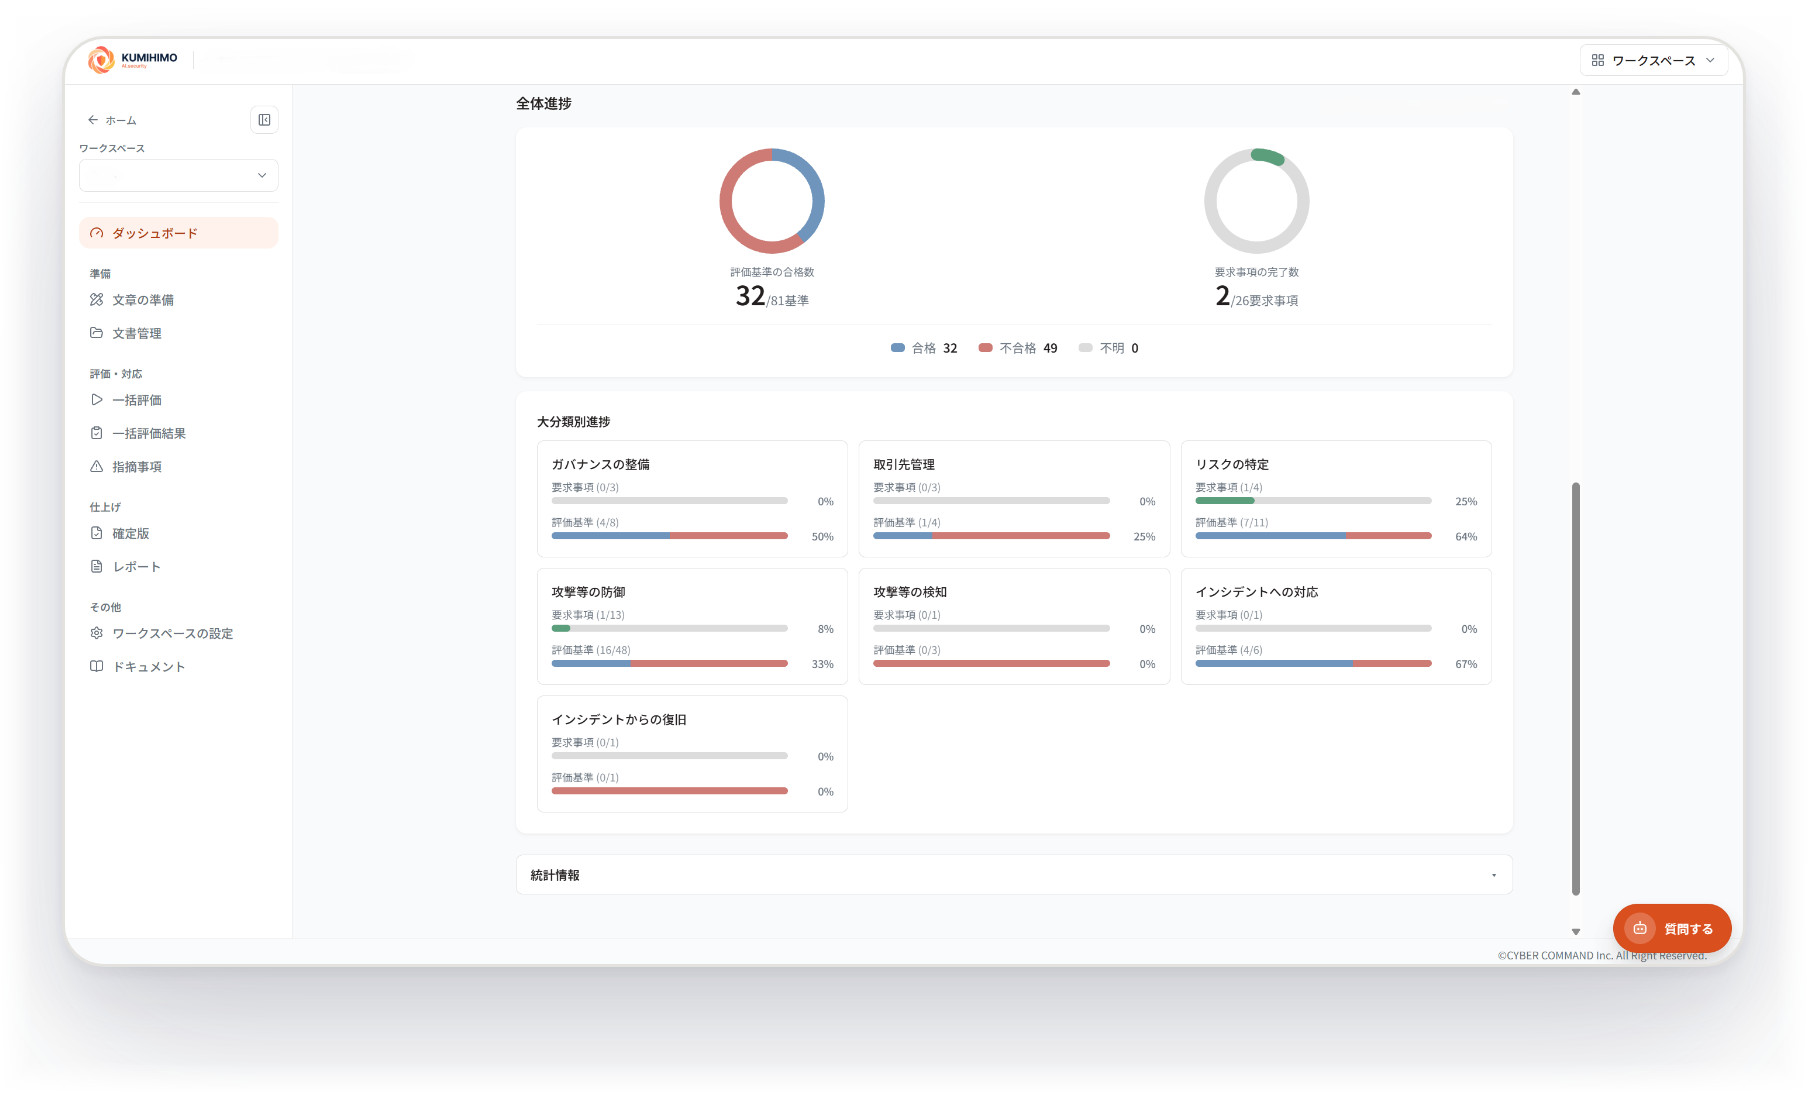
Task: Click the ワークスペースの設定 gear icon
Action: (x=97, y=633)
